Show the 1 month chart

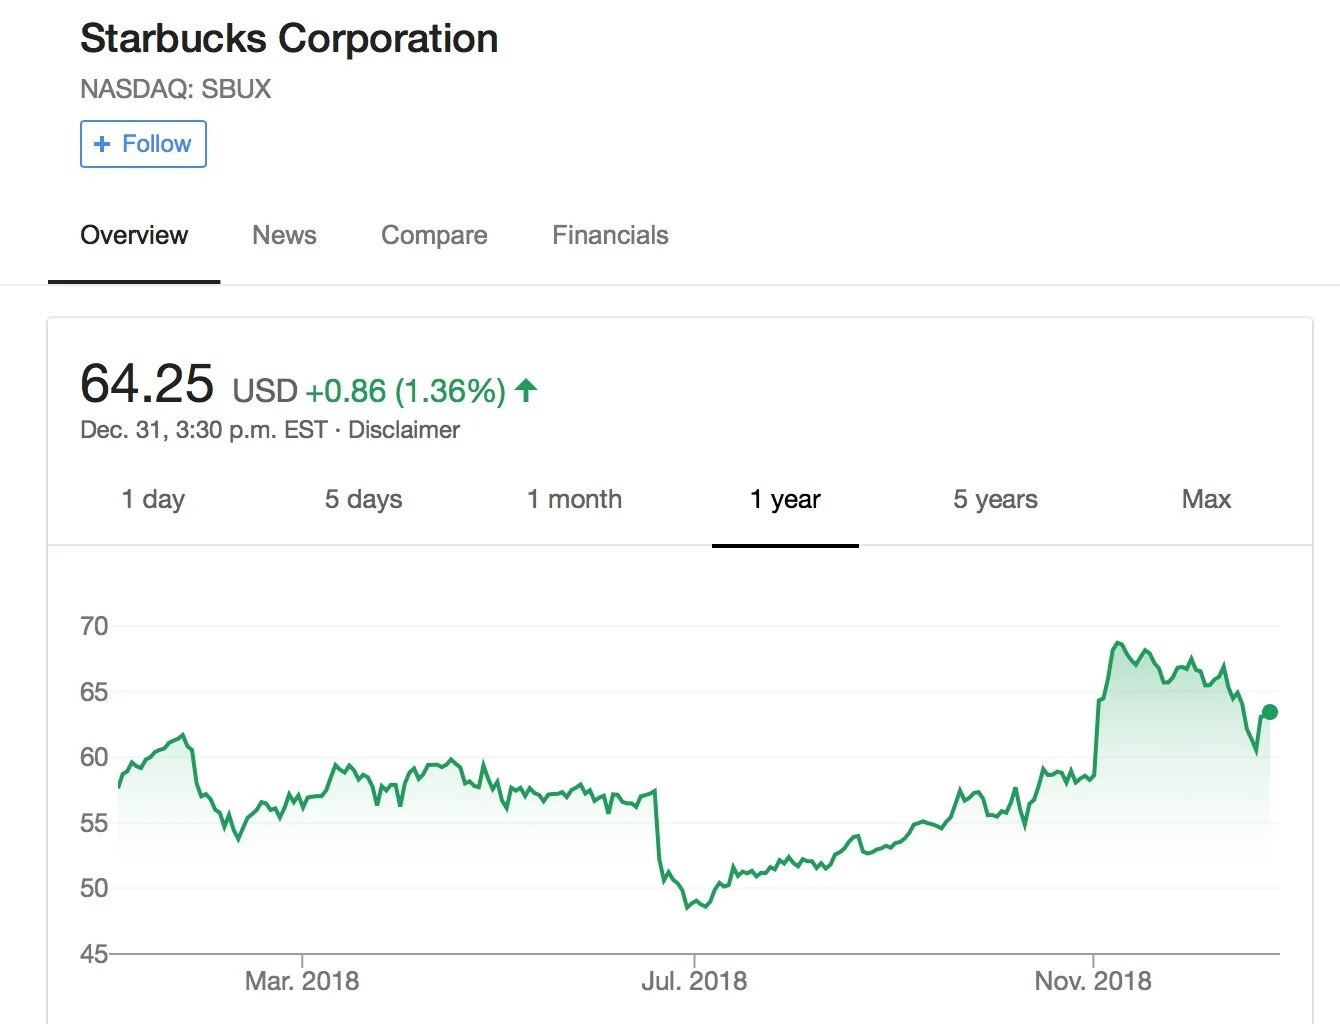pos(574,499)
